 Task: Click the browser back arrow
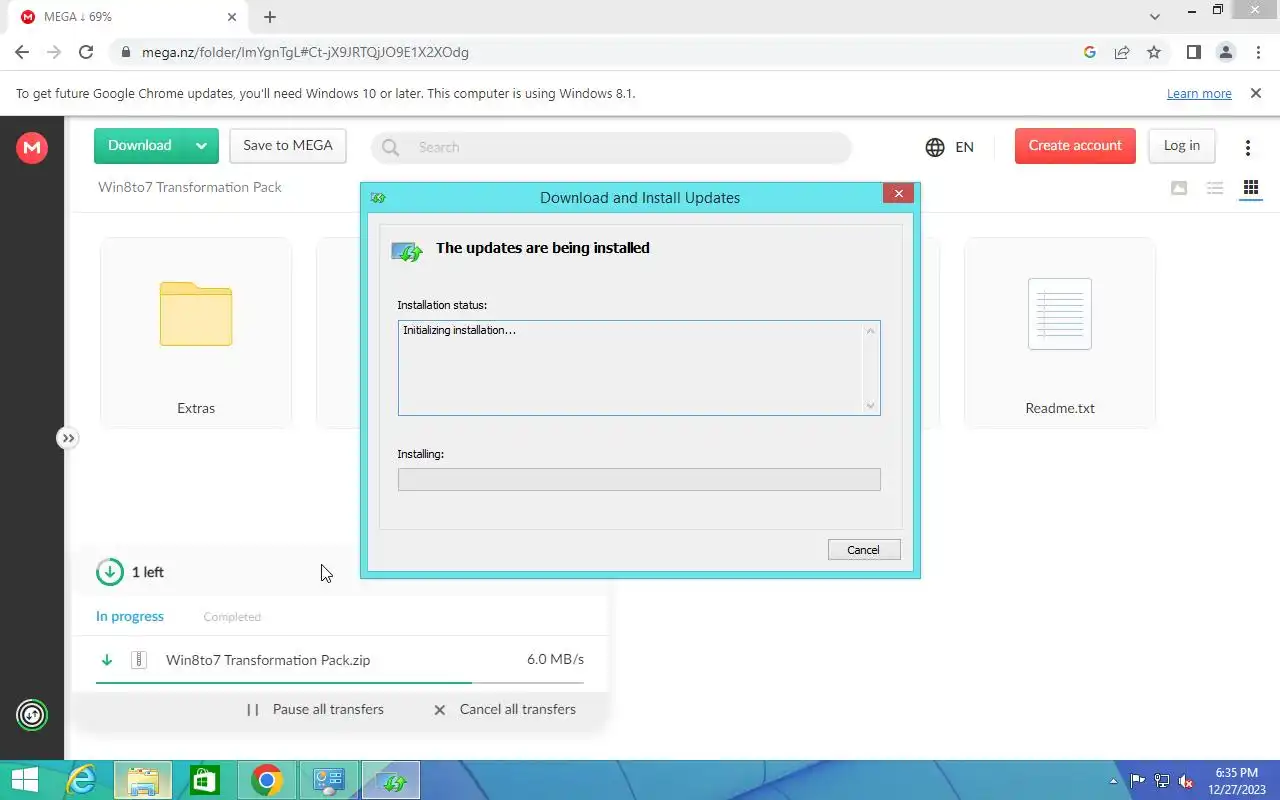[x=22, y=52]
